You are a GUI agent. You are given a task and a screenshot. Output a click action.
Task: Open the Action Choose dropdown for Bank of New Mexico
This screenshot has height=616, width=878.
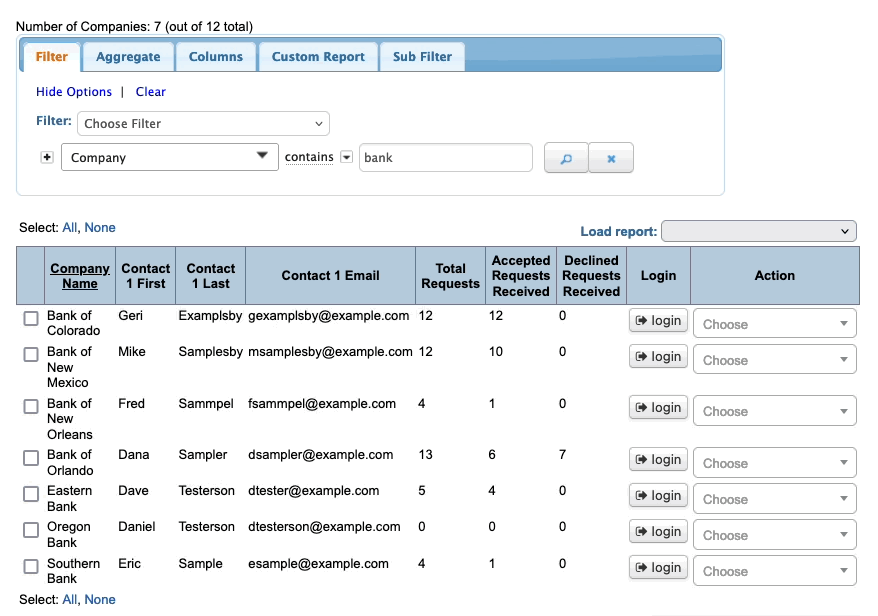[774, 360]
